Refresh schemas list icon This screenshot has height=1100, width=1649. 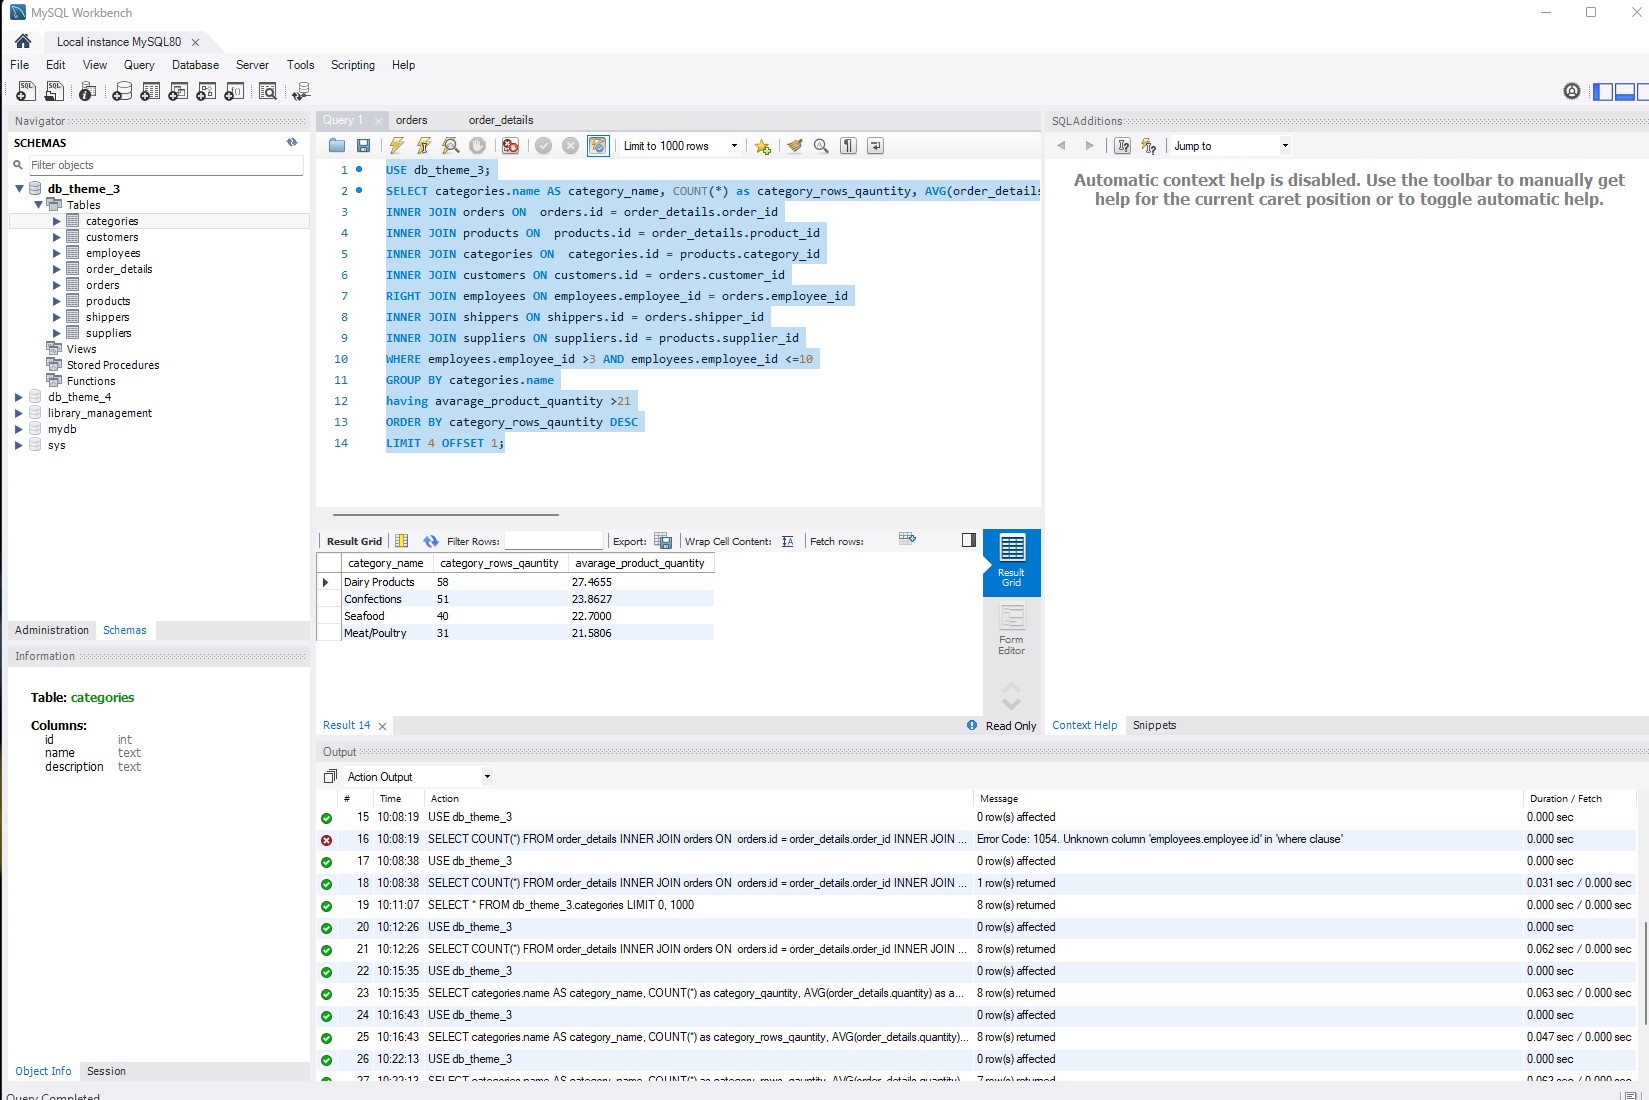click(292, 143)
